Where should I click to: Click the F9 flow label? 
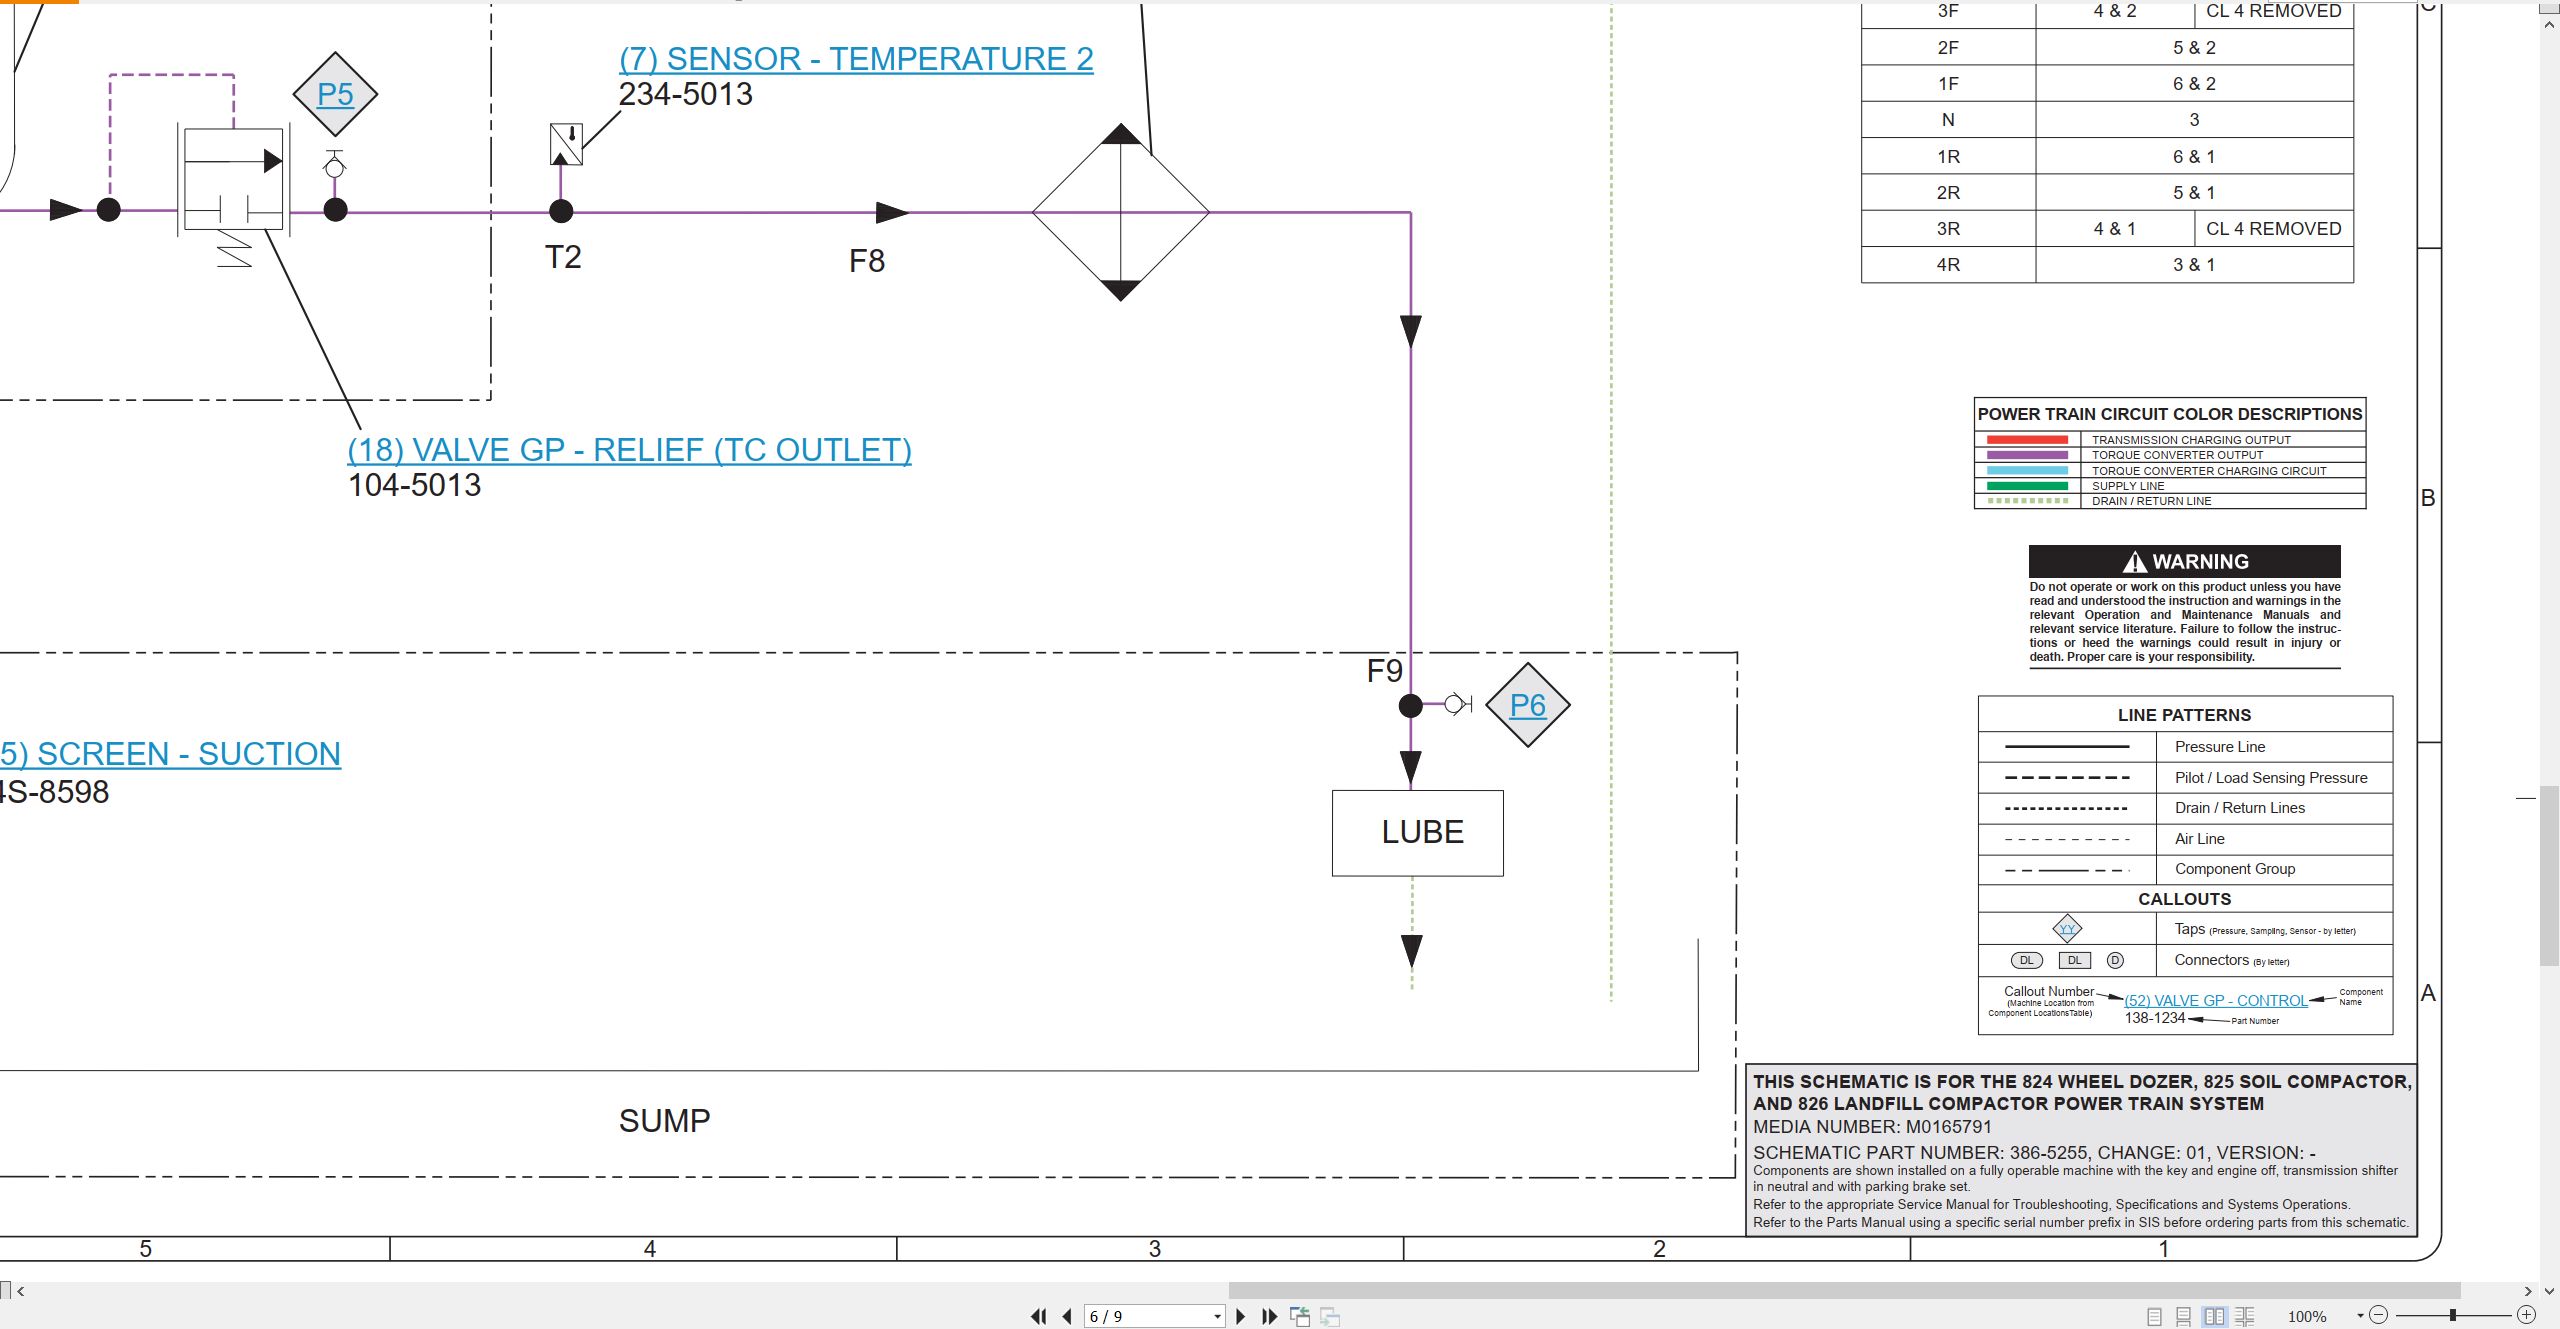click(x=1384, y=671)
